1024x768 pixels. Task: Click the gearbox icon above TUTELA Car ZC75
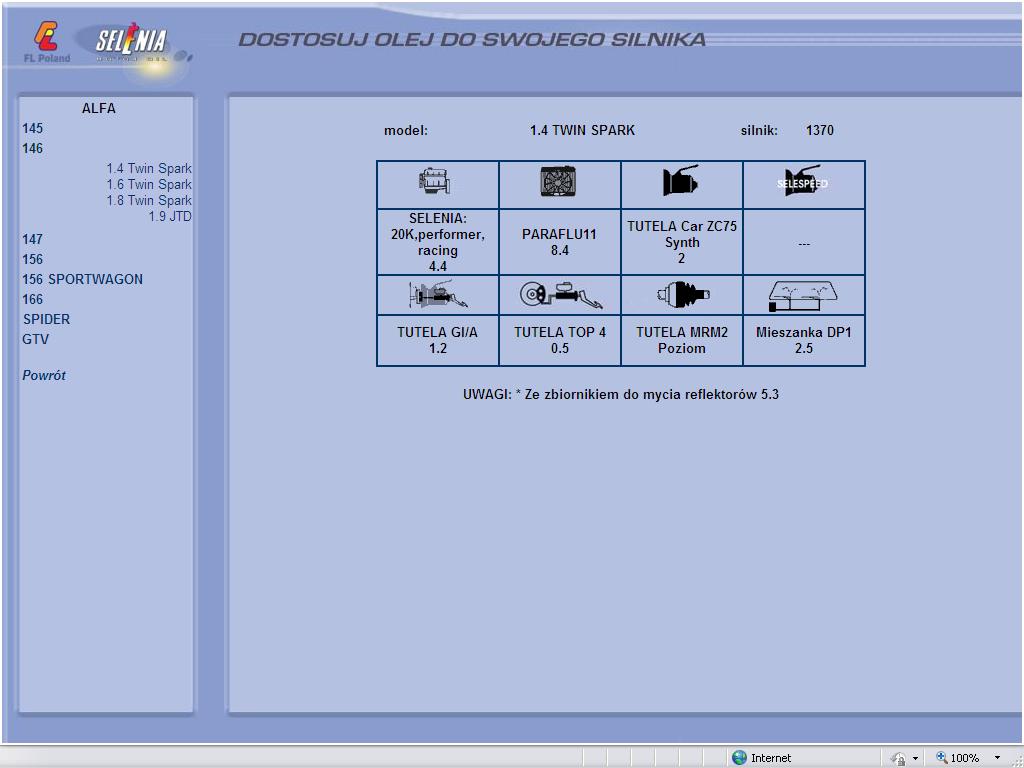coord(681,182)
